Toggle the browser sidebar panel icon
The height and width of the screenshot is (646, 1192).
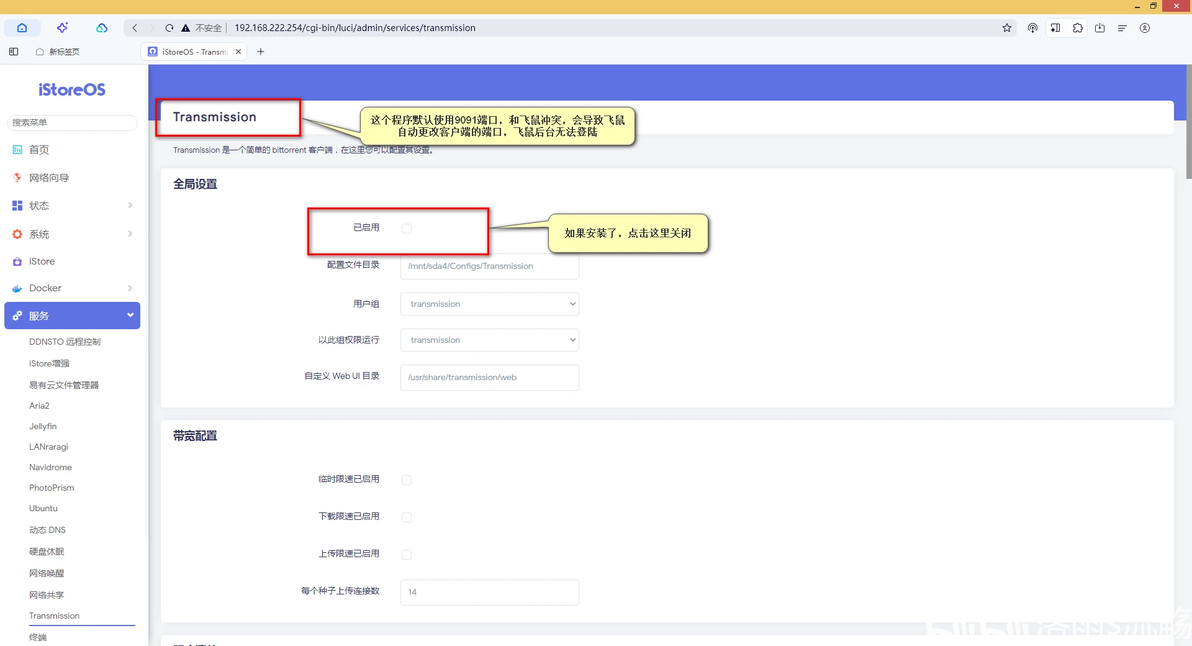point(14,52)
